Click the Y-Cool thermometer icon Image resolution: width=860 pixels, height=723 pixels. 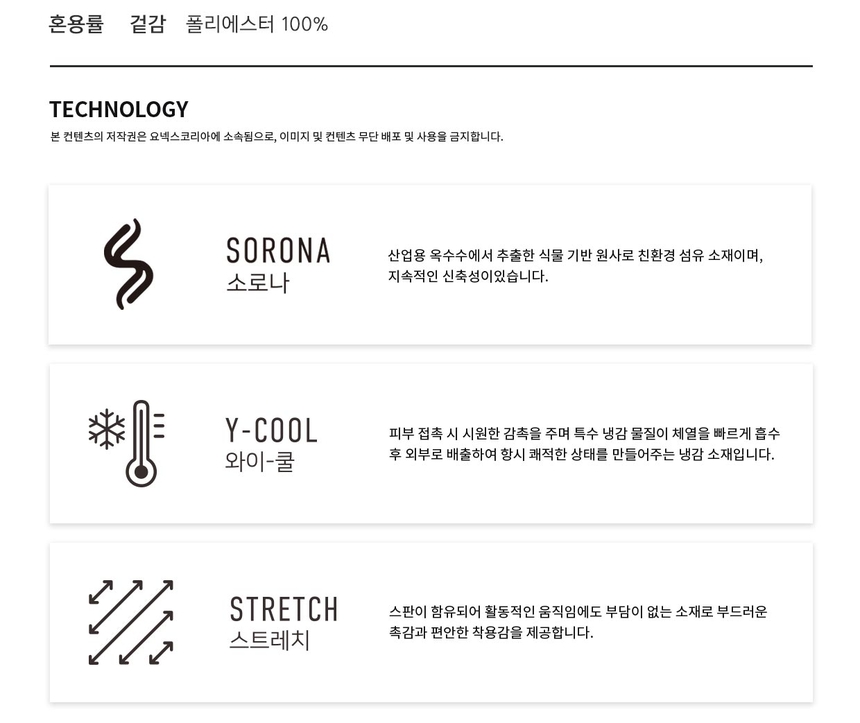pyautogui.click(x=141, y=443)
